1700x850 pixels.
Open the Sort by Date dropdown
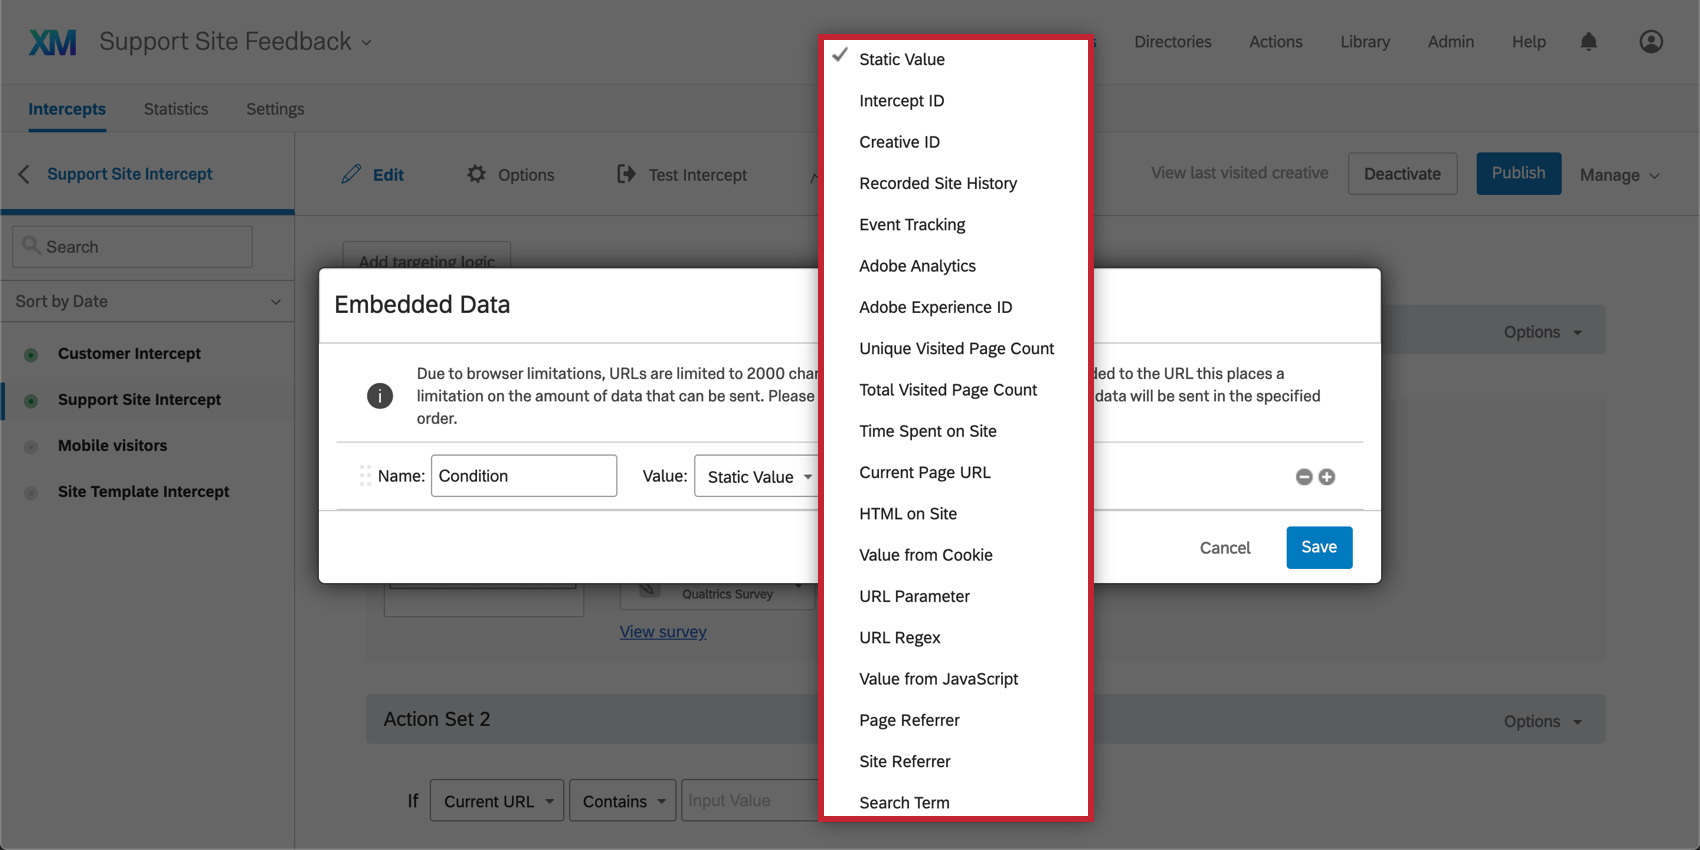[147, 301]
